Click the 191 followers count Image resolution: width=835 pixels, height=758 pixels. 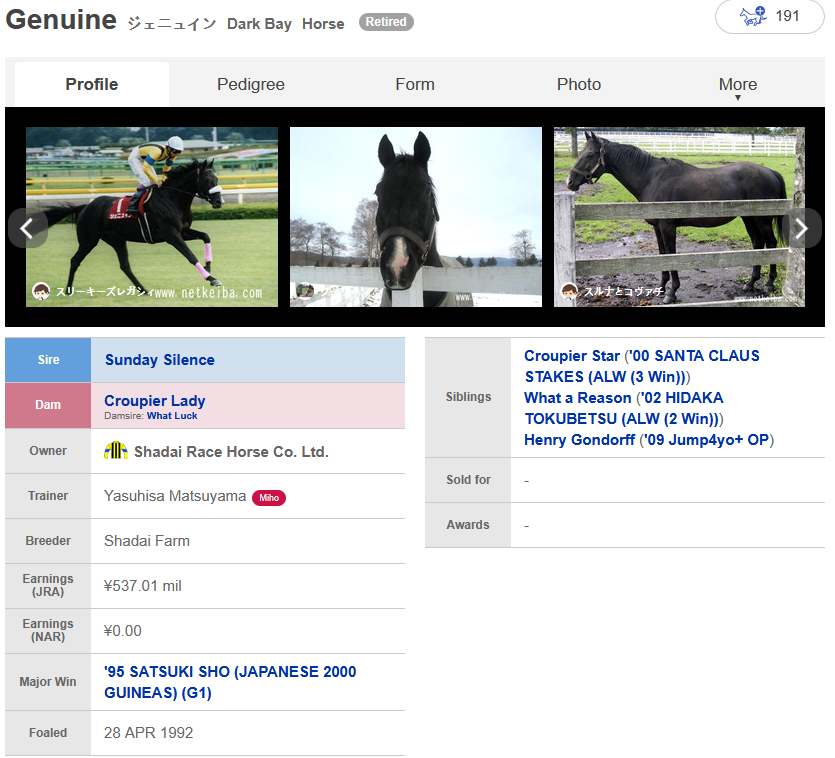(x=787, y=16)
